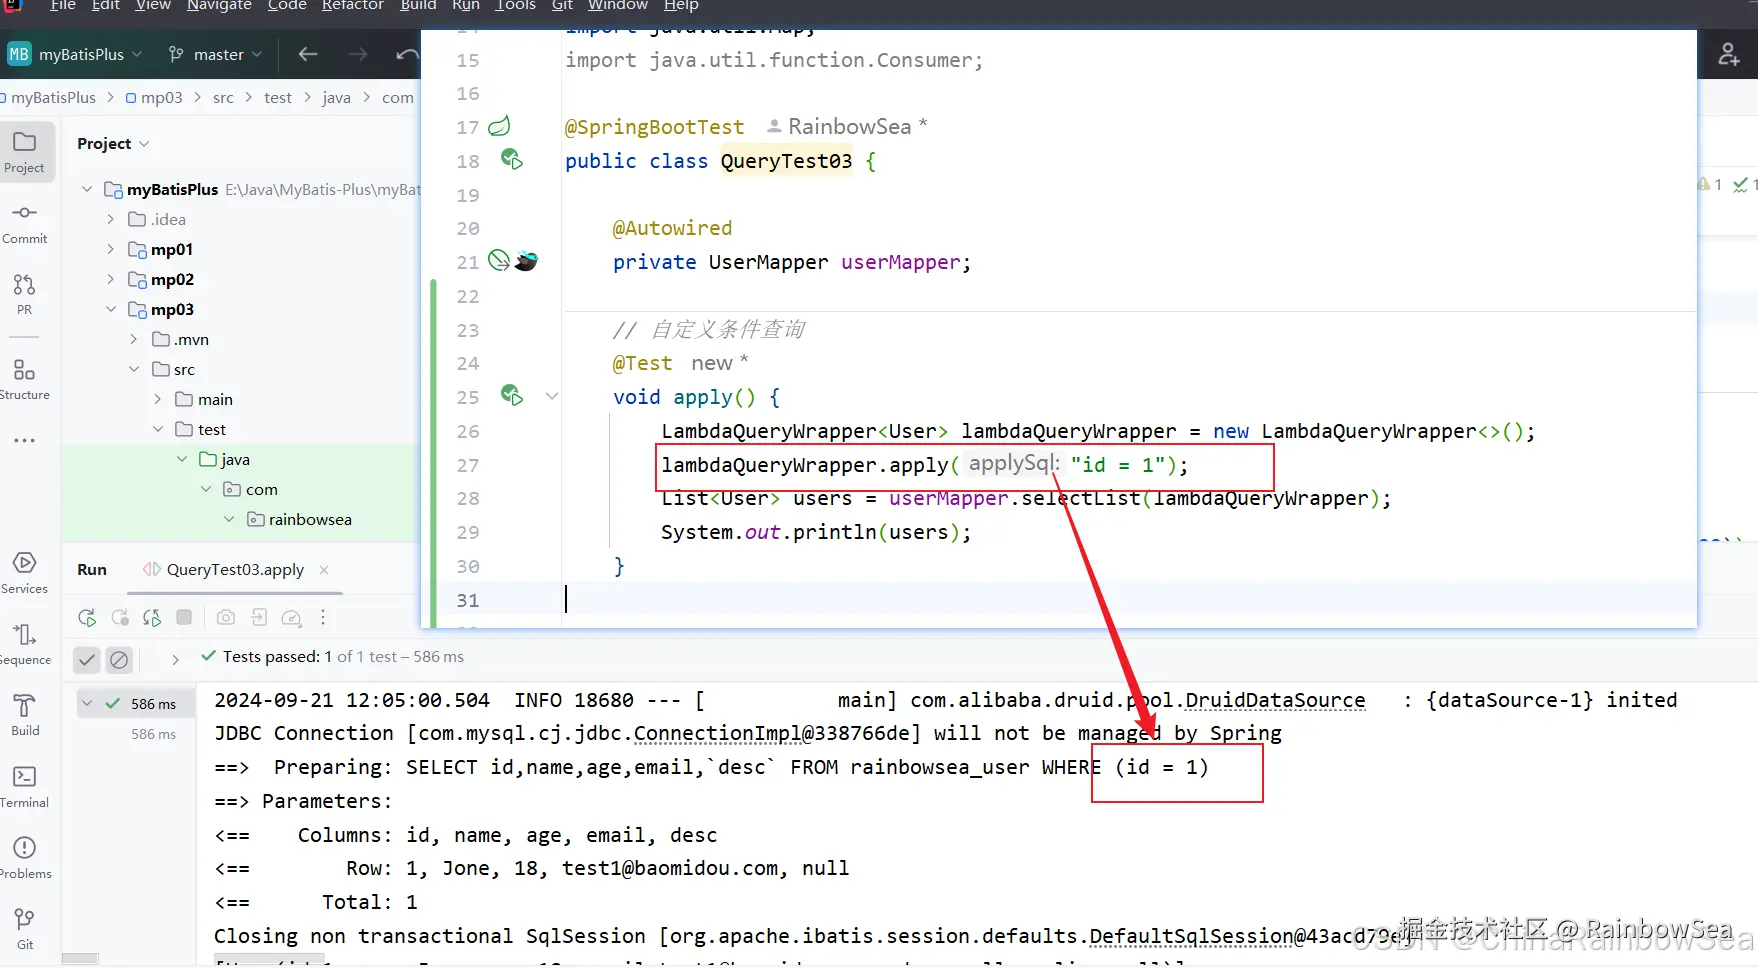1758x968 pixels.
Task: Expand the test results chevron
Action: 175,659
